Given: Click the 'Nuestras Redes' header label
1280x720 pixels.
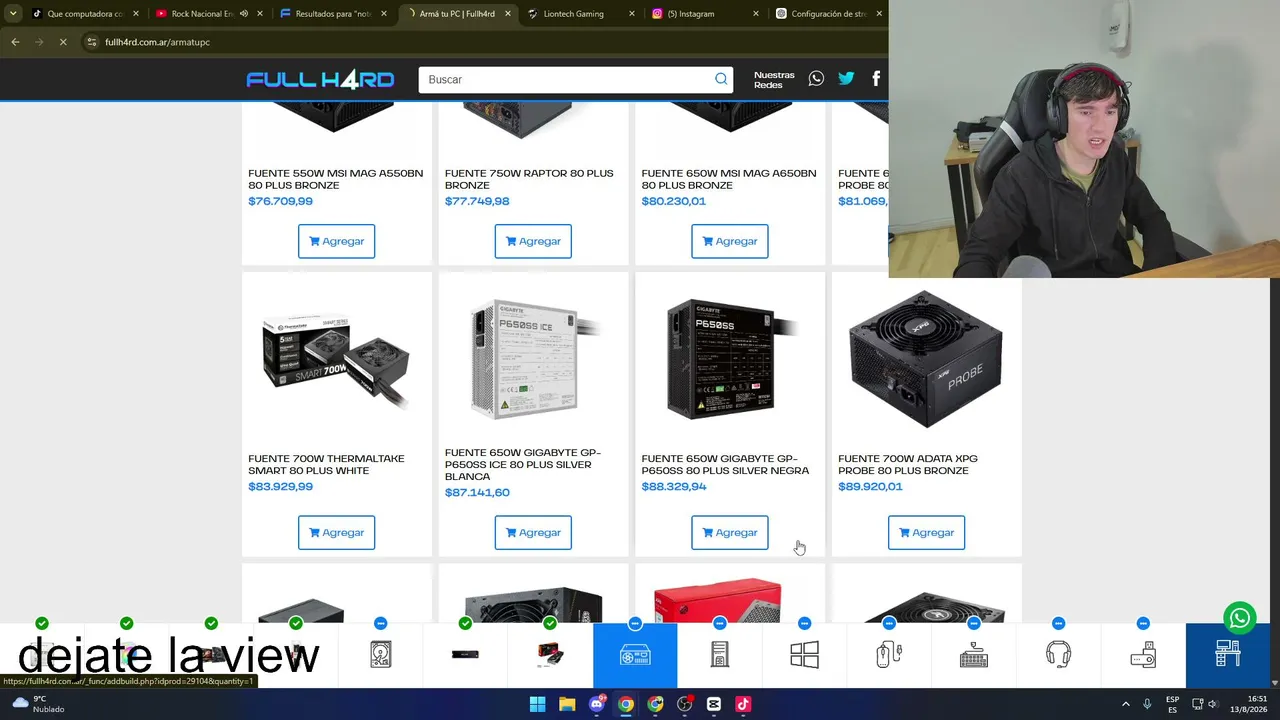Looking at the screenshot, I should point(774,80).
